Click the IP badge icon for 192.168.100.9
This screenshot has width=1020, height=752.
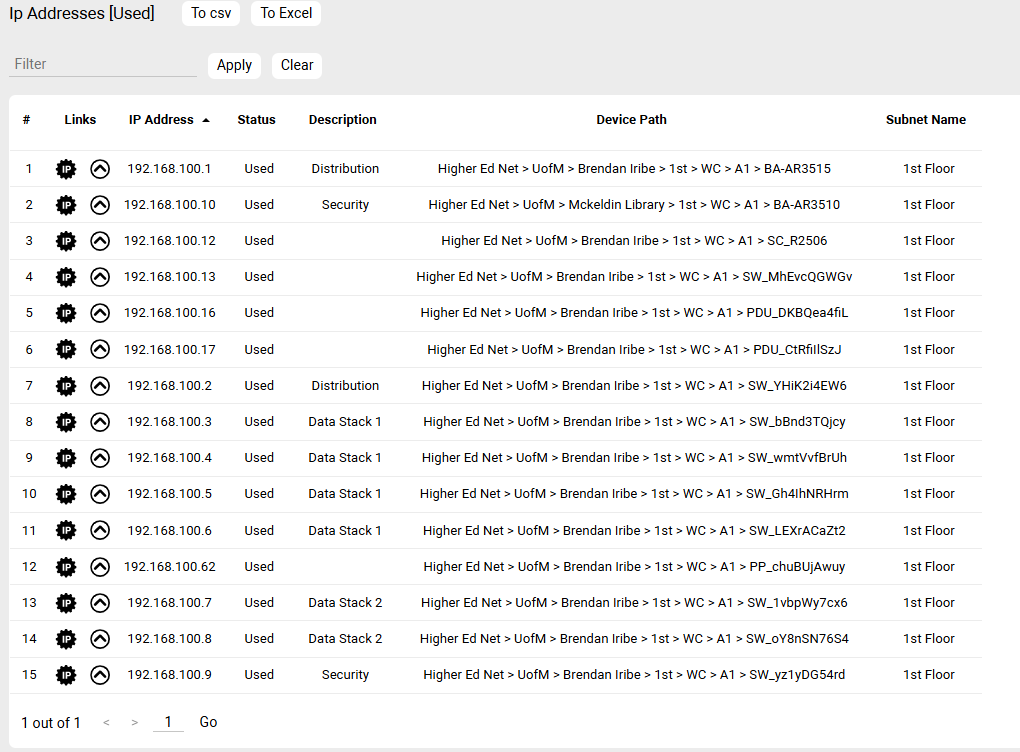coord(66,675)
